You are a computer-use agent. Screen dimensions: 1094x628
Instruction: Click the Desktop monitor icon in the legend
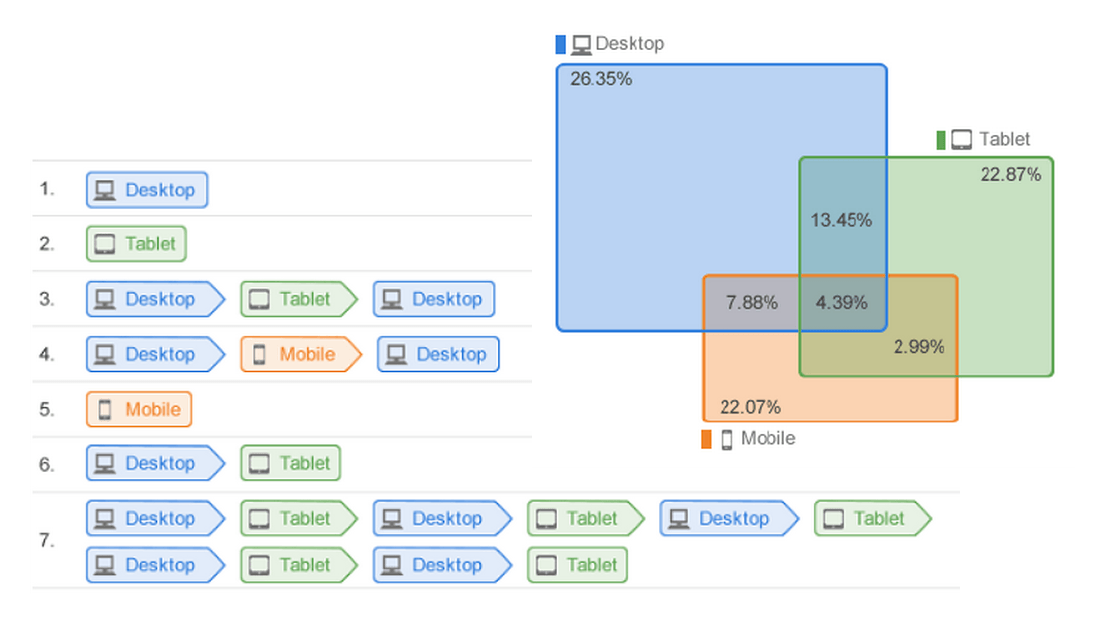(x=581, y=45)
